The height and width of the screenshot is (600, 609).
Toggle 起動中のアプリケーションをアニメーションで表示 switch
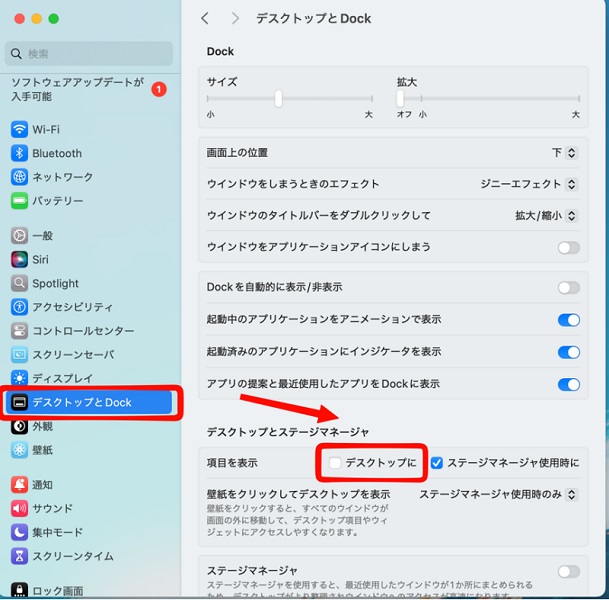point(569,320)
